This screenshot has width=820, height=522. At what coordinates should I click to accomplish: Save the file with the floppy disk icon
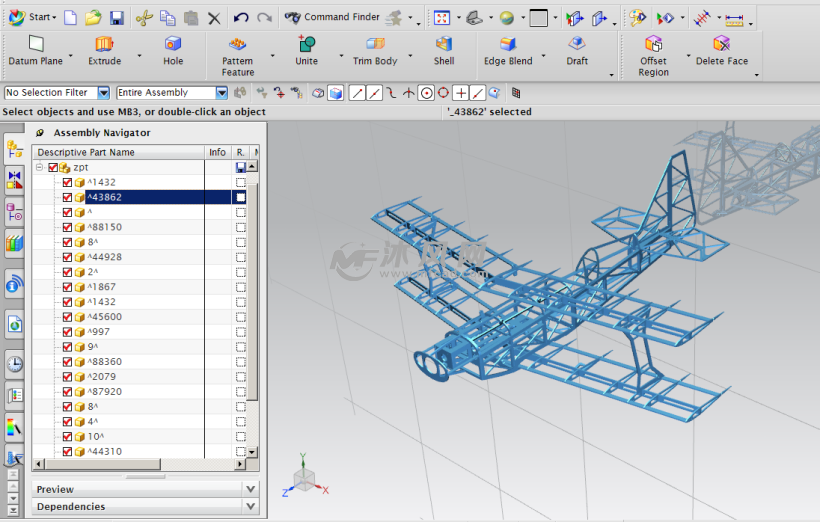116,17
